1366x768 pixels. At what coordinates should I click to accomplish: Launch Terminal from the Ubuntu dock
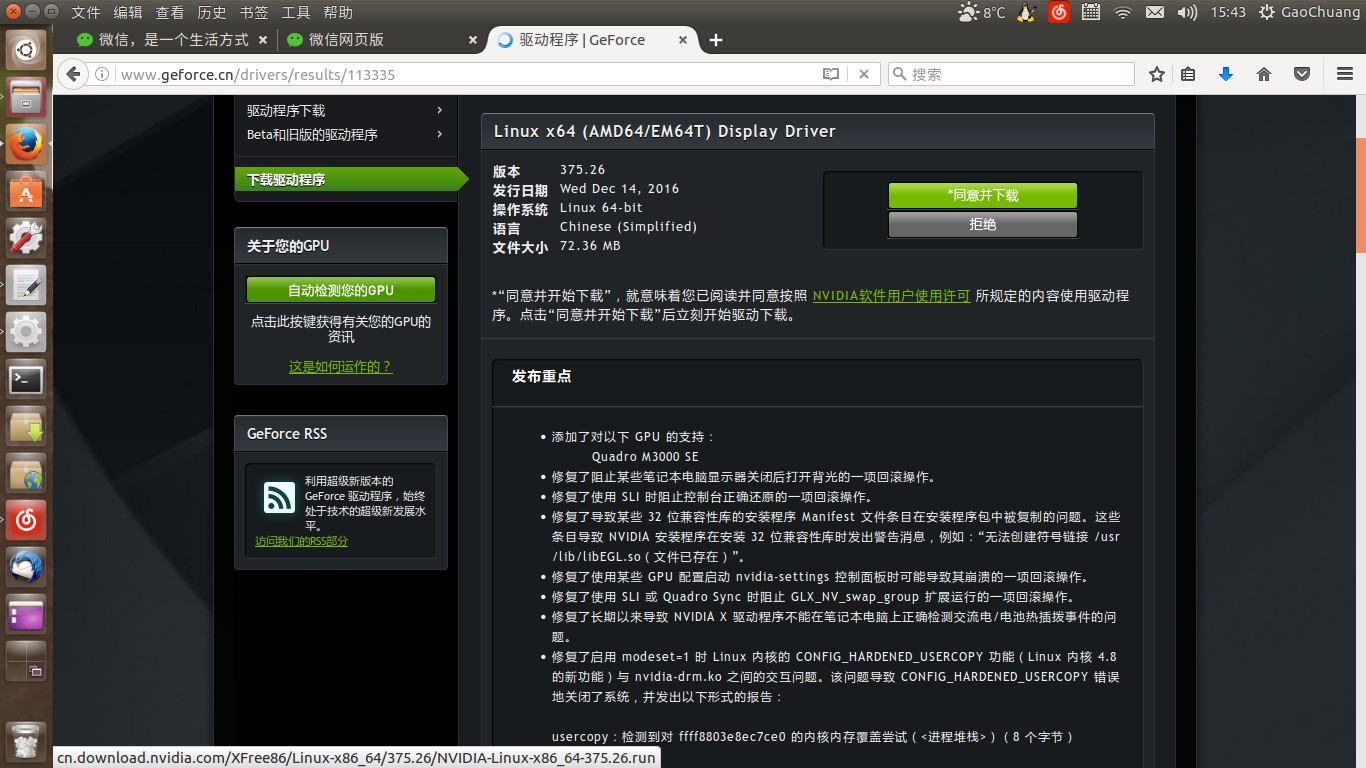point(26,380)
